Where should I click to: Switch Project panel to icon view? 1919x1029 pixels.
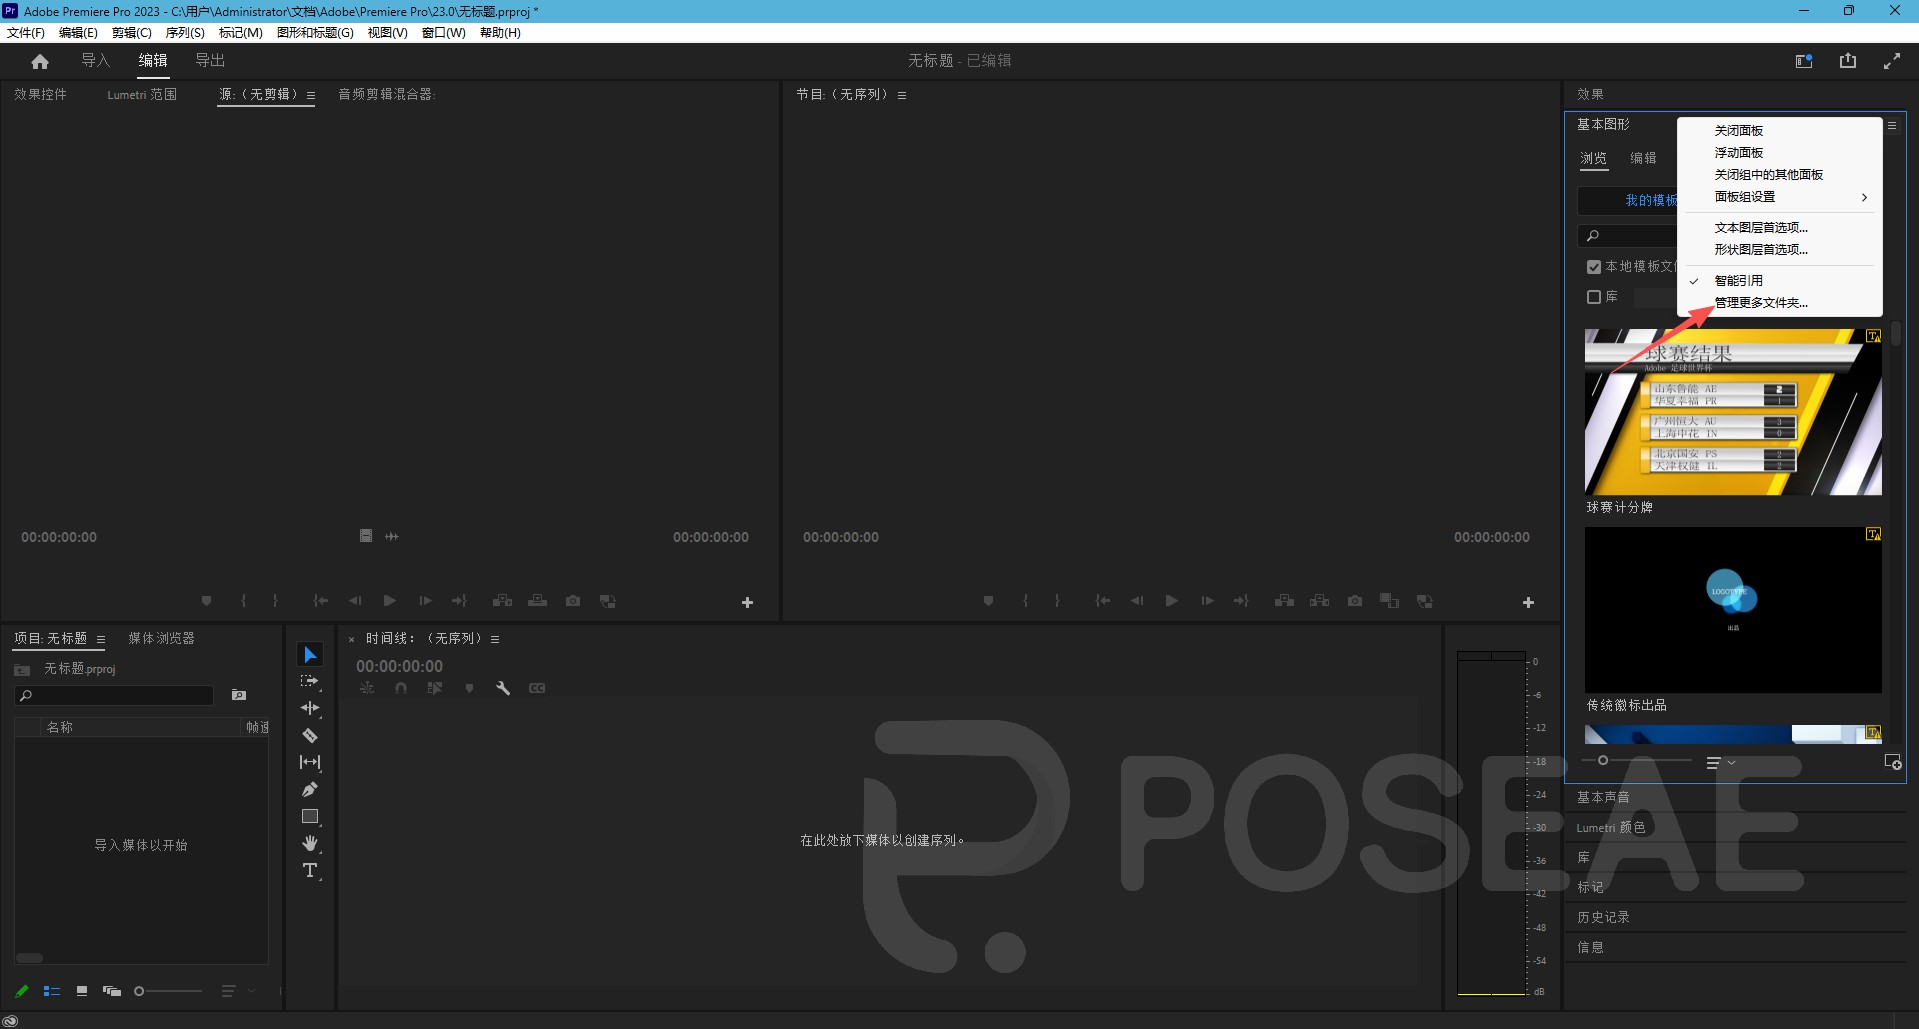(82, 991)
